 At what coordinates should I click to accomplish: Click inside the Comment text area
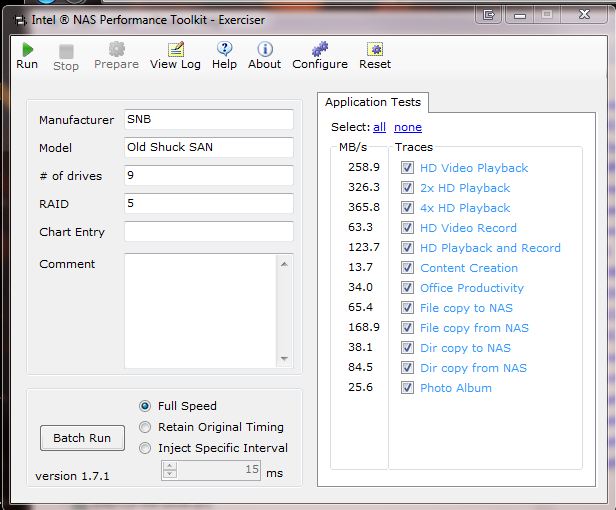pos(200,311)
